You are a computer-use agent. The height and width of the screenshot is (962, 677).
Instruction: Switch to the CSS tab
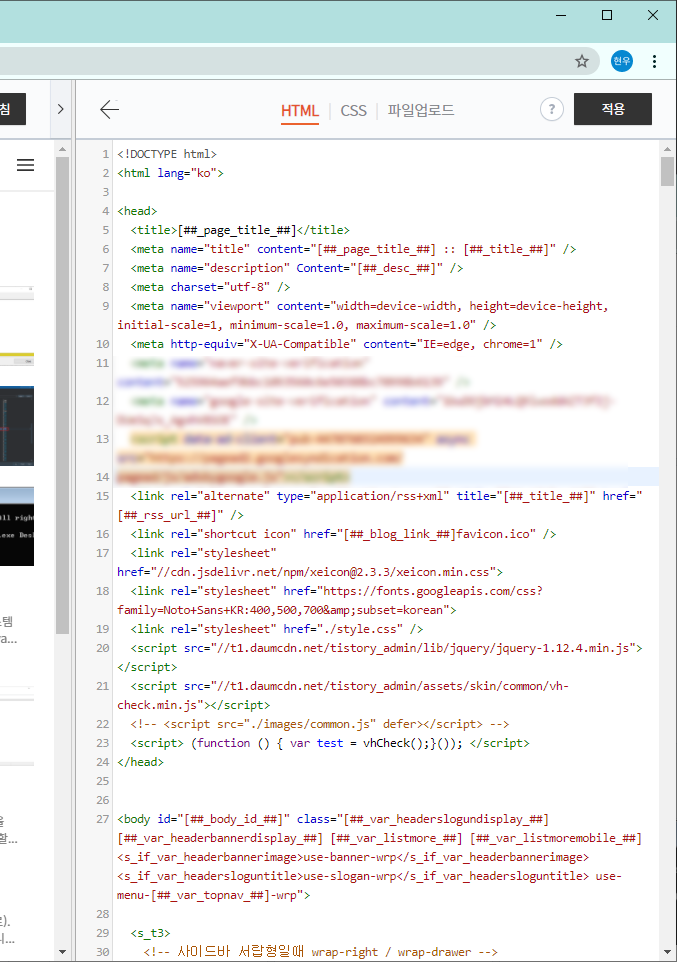354,111
